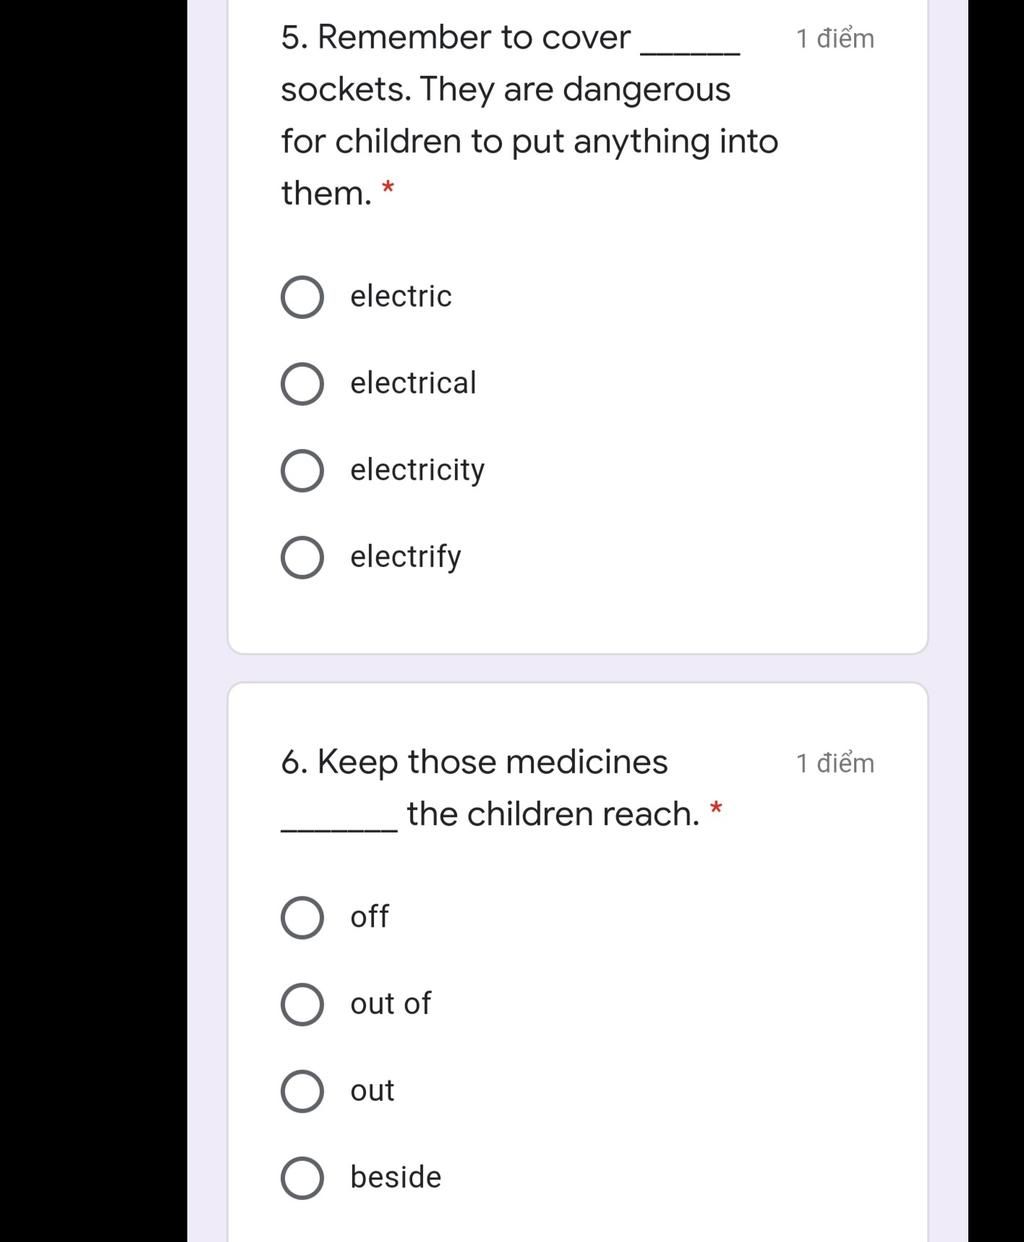Click the '1 điểm' label of question 6
This screenshot has height=1242, width=1024.
[835, 763]
